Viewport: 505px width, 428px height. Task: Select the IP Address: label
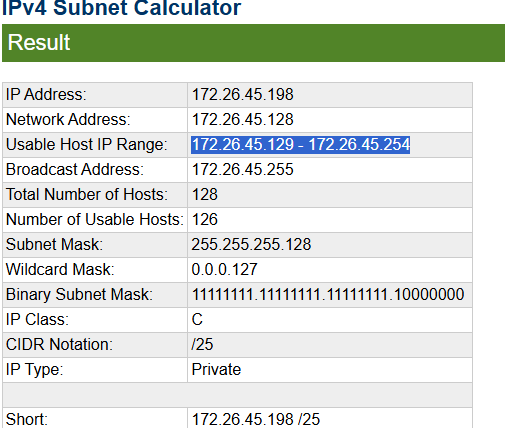pyautogui.click(x=46, y=94)
